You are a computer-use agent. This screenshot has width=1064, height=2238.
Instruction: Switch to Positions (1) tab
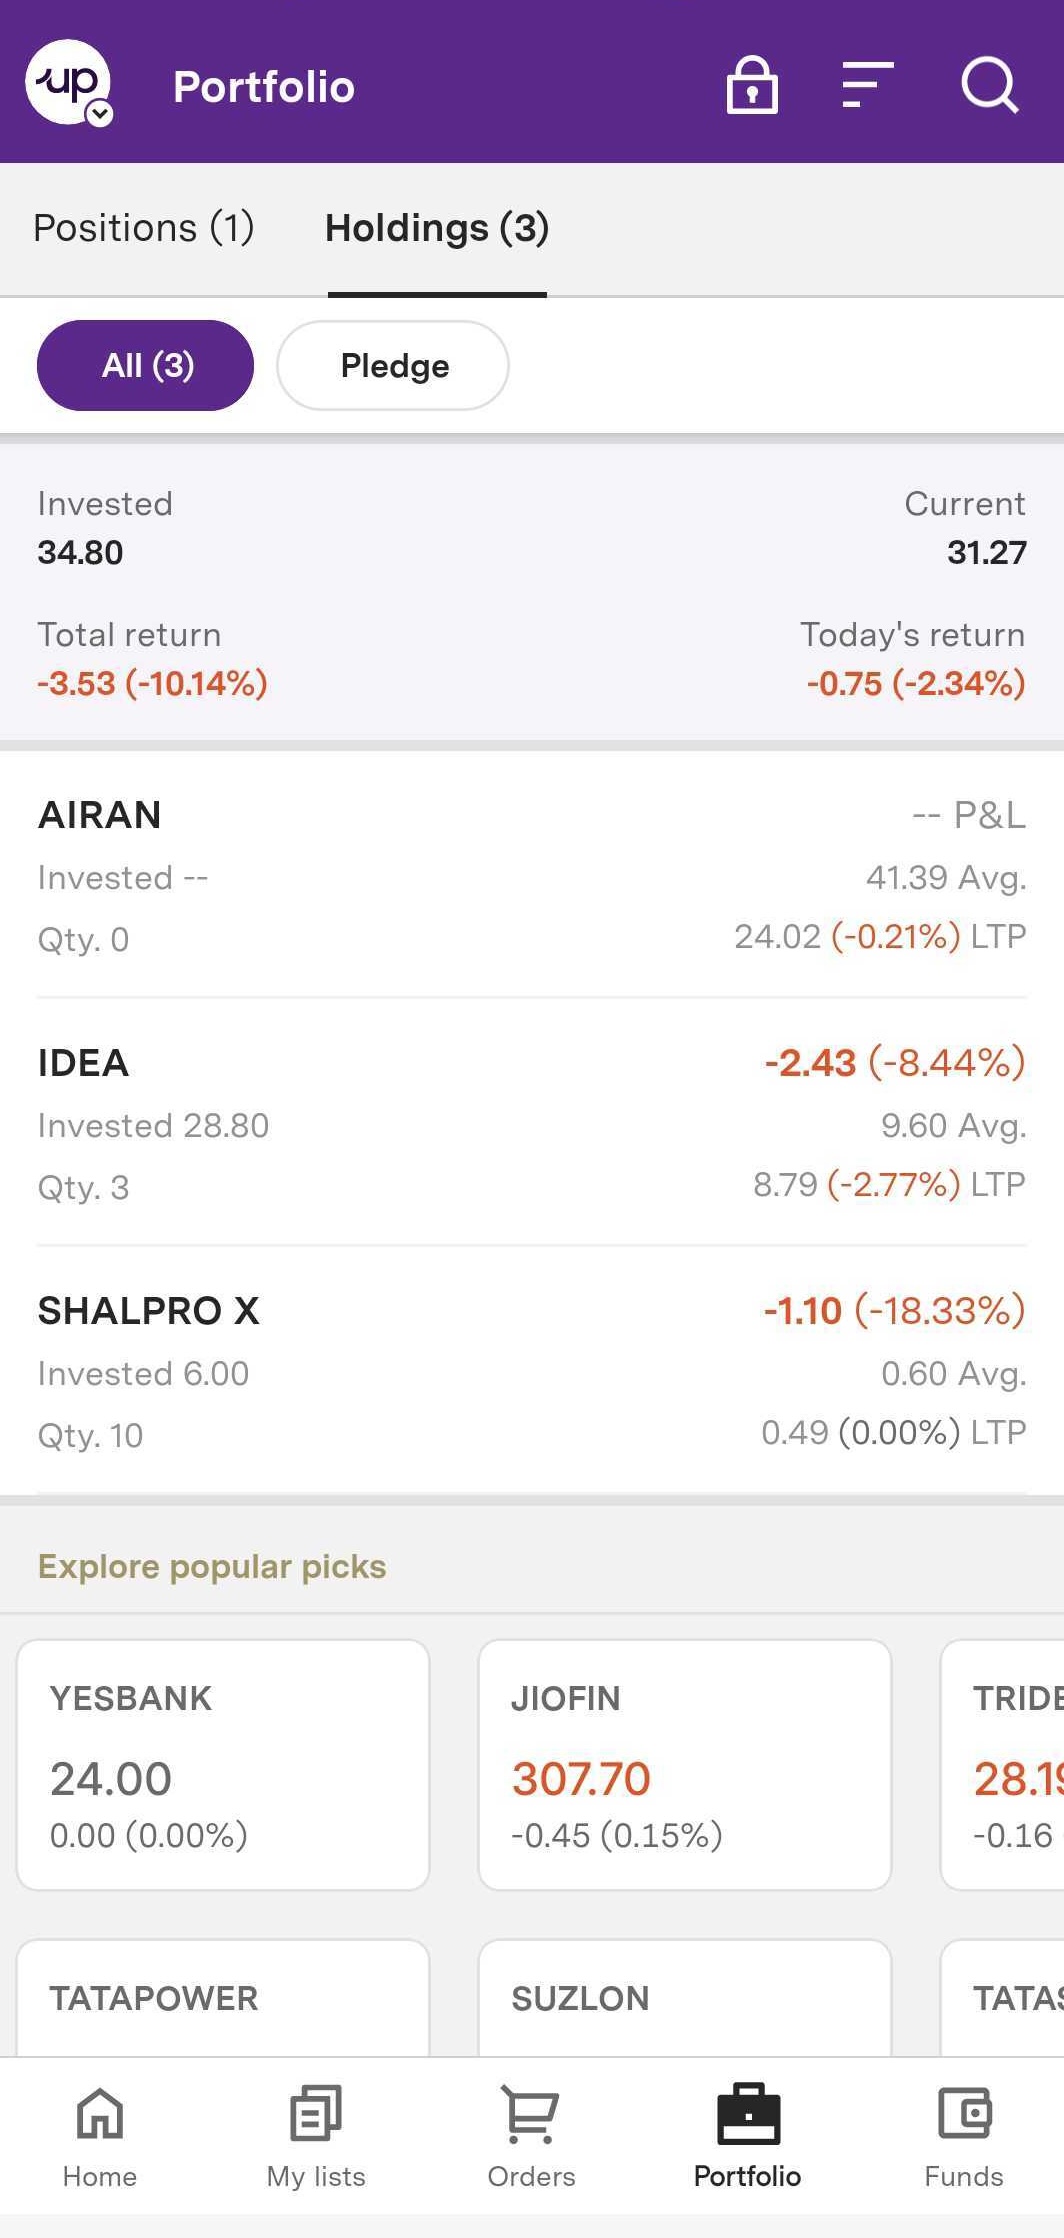(144, 228)
